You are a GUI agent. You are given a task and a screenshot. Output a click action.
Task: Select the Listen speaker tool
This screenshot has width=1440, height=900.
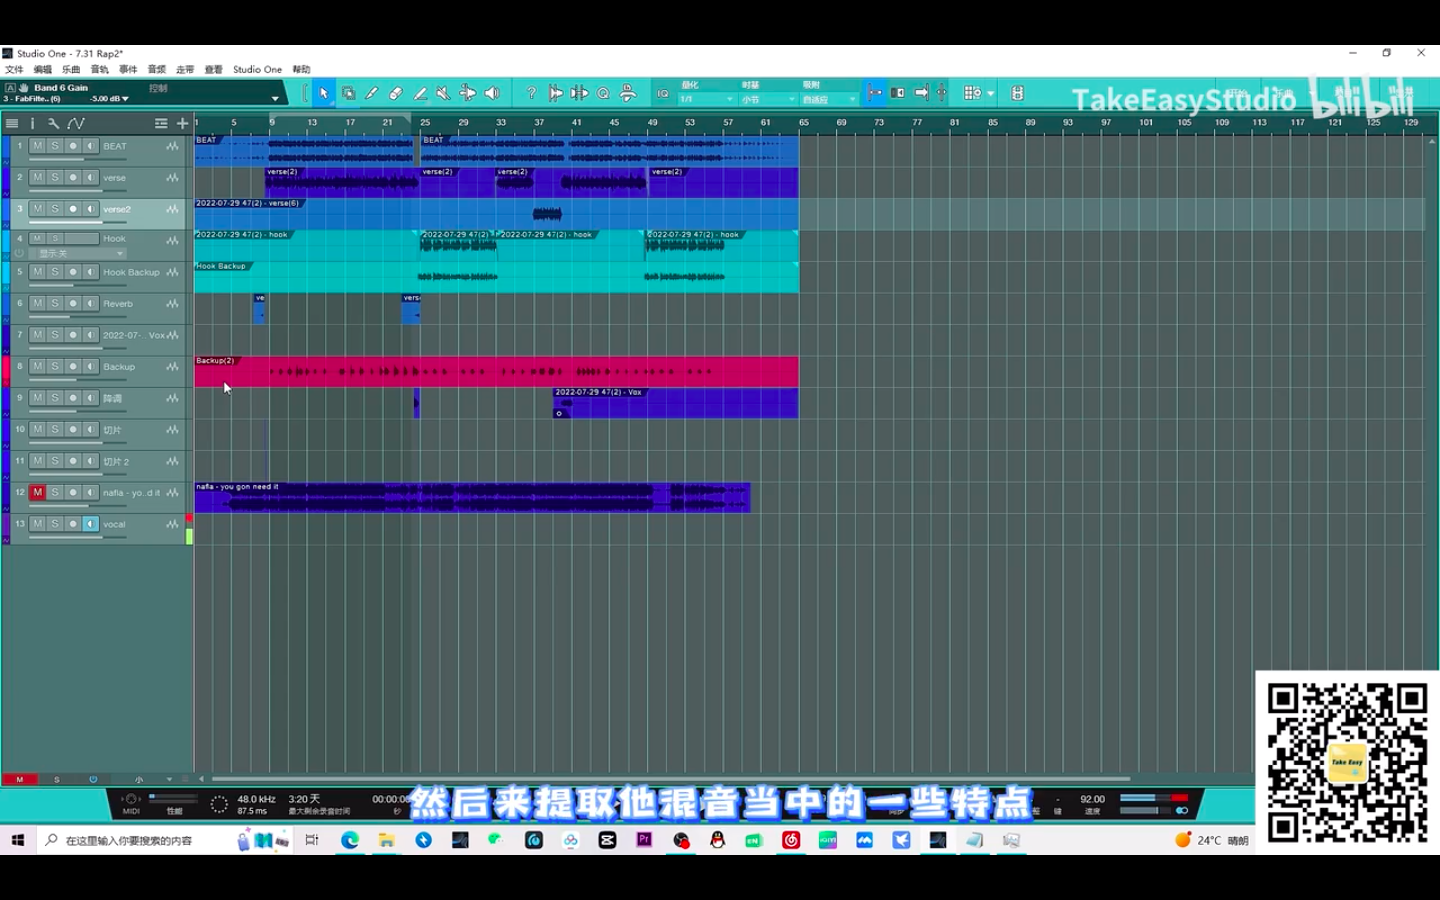492,93
